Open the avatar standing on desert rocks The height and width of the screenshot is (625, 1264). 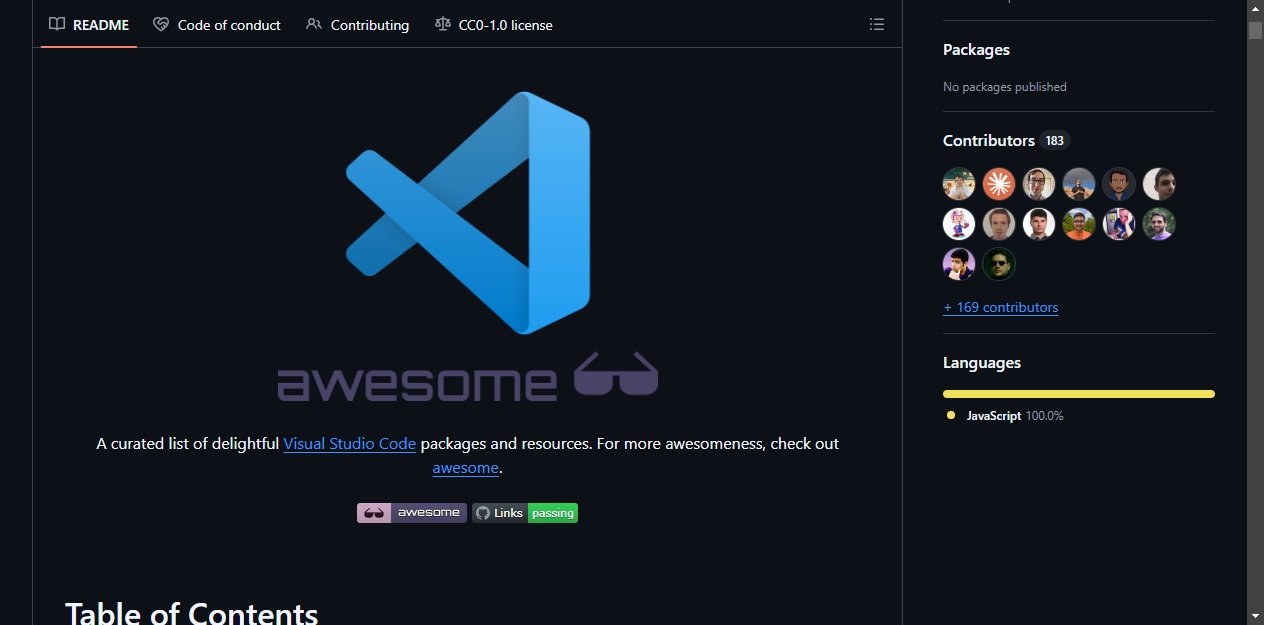(1079, 184)
